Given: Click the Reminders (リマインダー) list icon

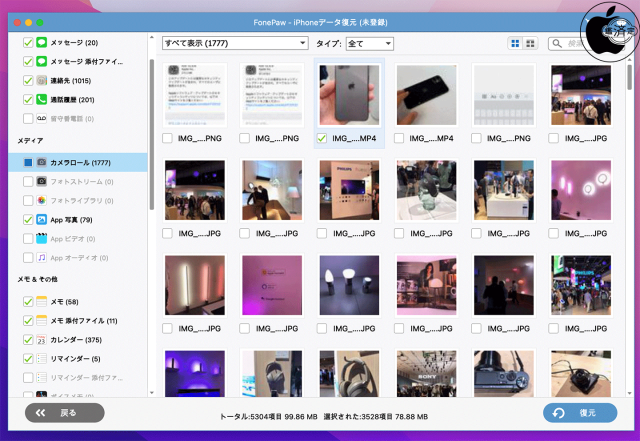Looking at the screenshot, I should pos(41,359).
